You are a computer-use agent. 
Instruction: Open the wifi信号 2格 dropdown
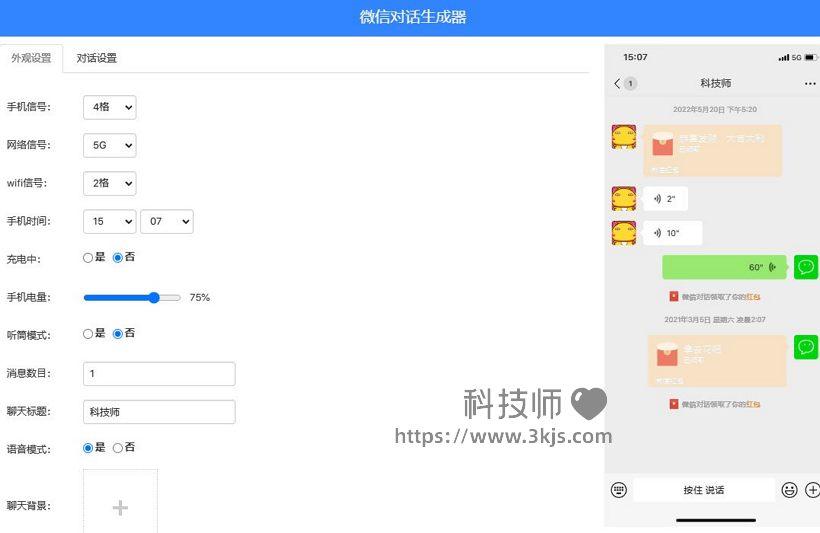[110, 183]
